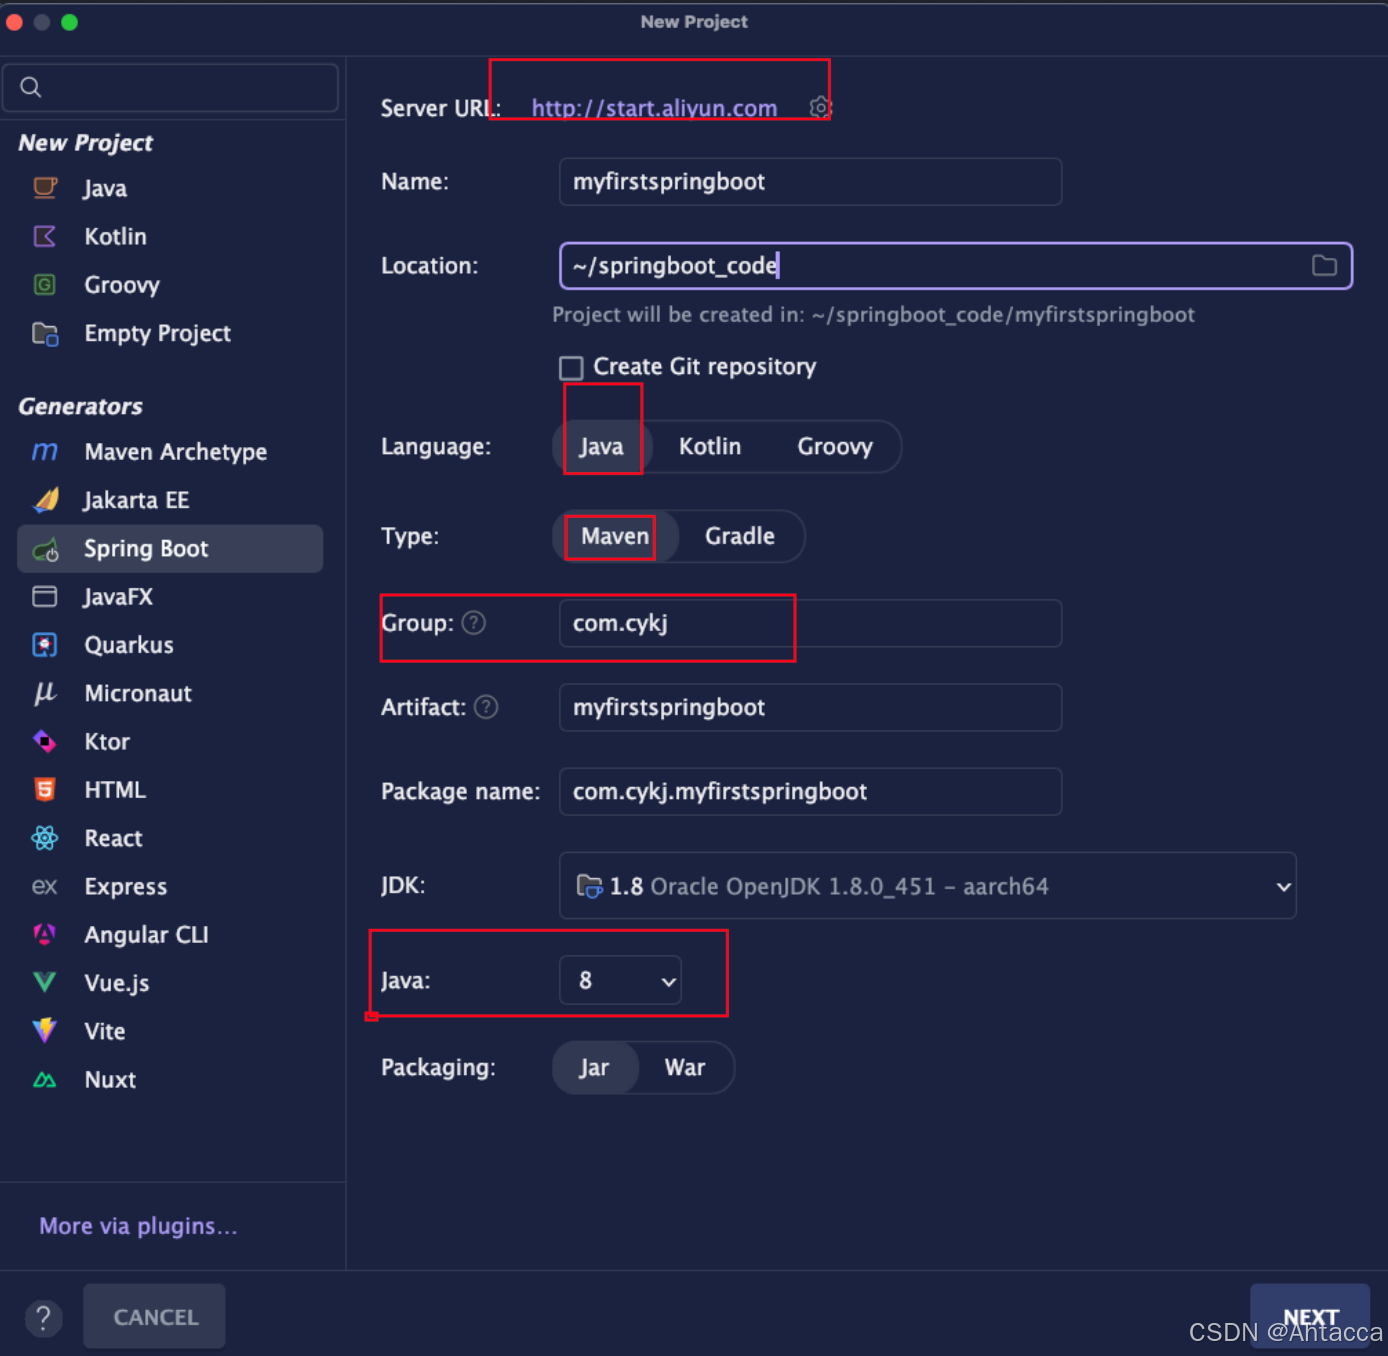This screenshot has height=1356, width=1388.
Task: Open the JDK dropdown
Action: click(x=928, y=886)
